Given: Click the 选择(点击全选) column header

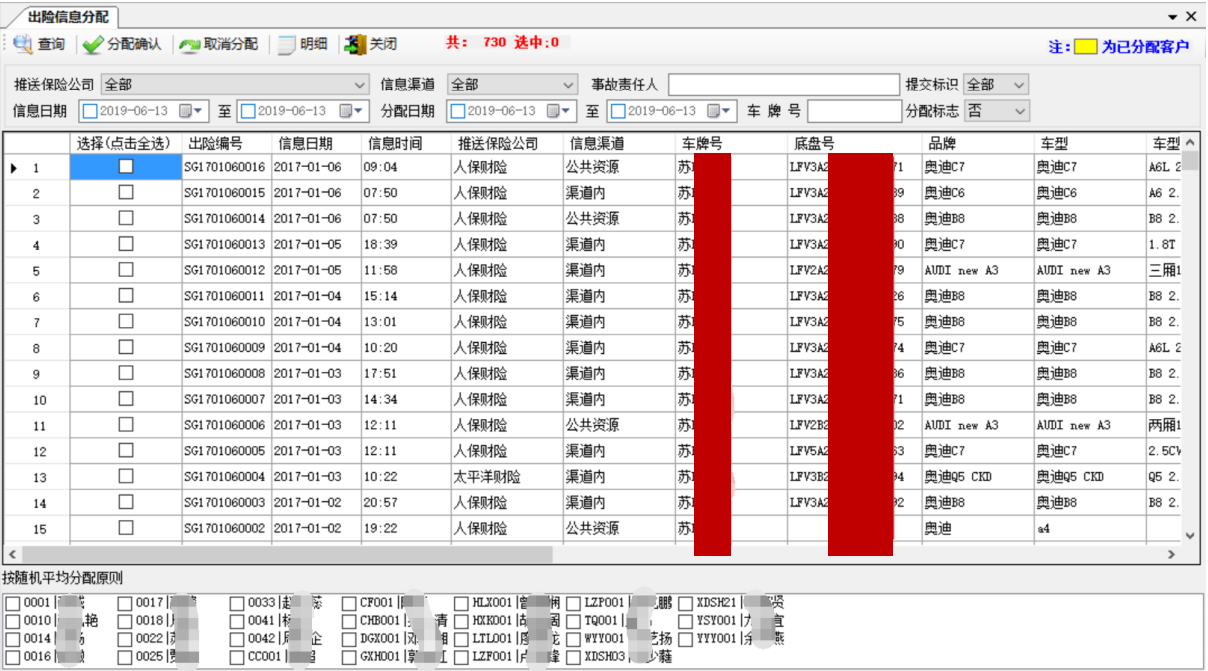Looking at the screenshot, I should point(125,143).
